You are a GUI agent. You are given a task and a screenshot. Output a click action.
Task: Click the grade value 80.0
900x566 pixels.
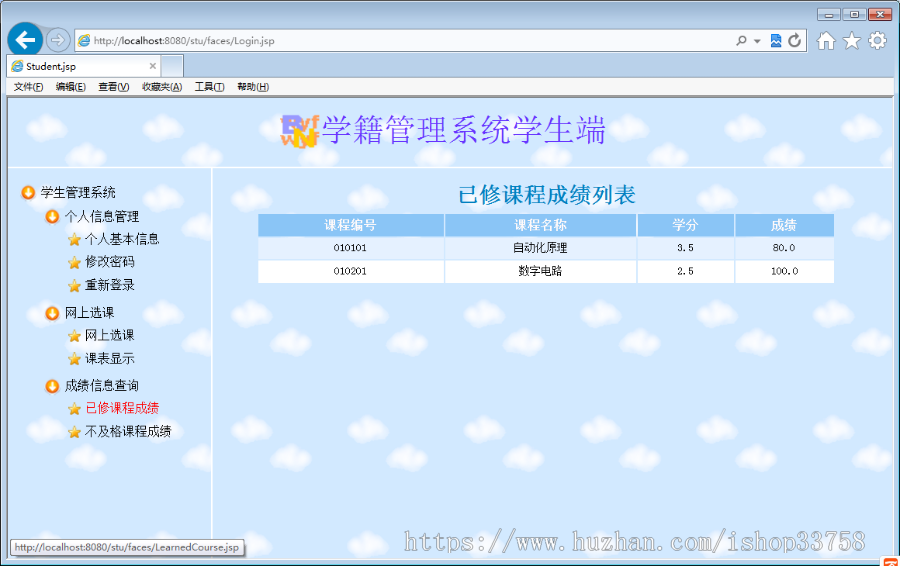tap(784, 248)
